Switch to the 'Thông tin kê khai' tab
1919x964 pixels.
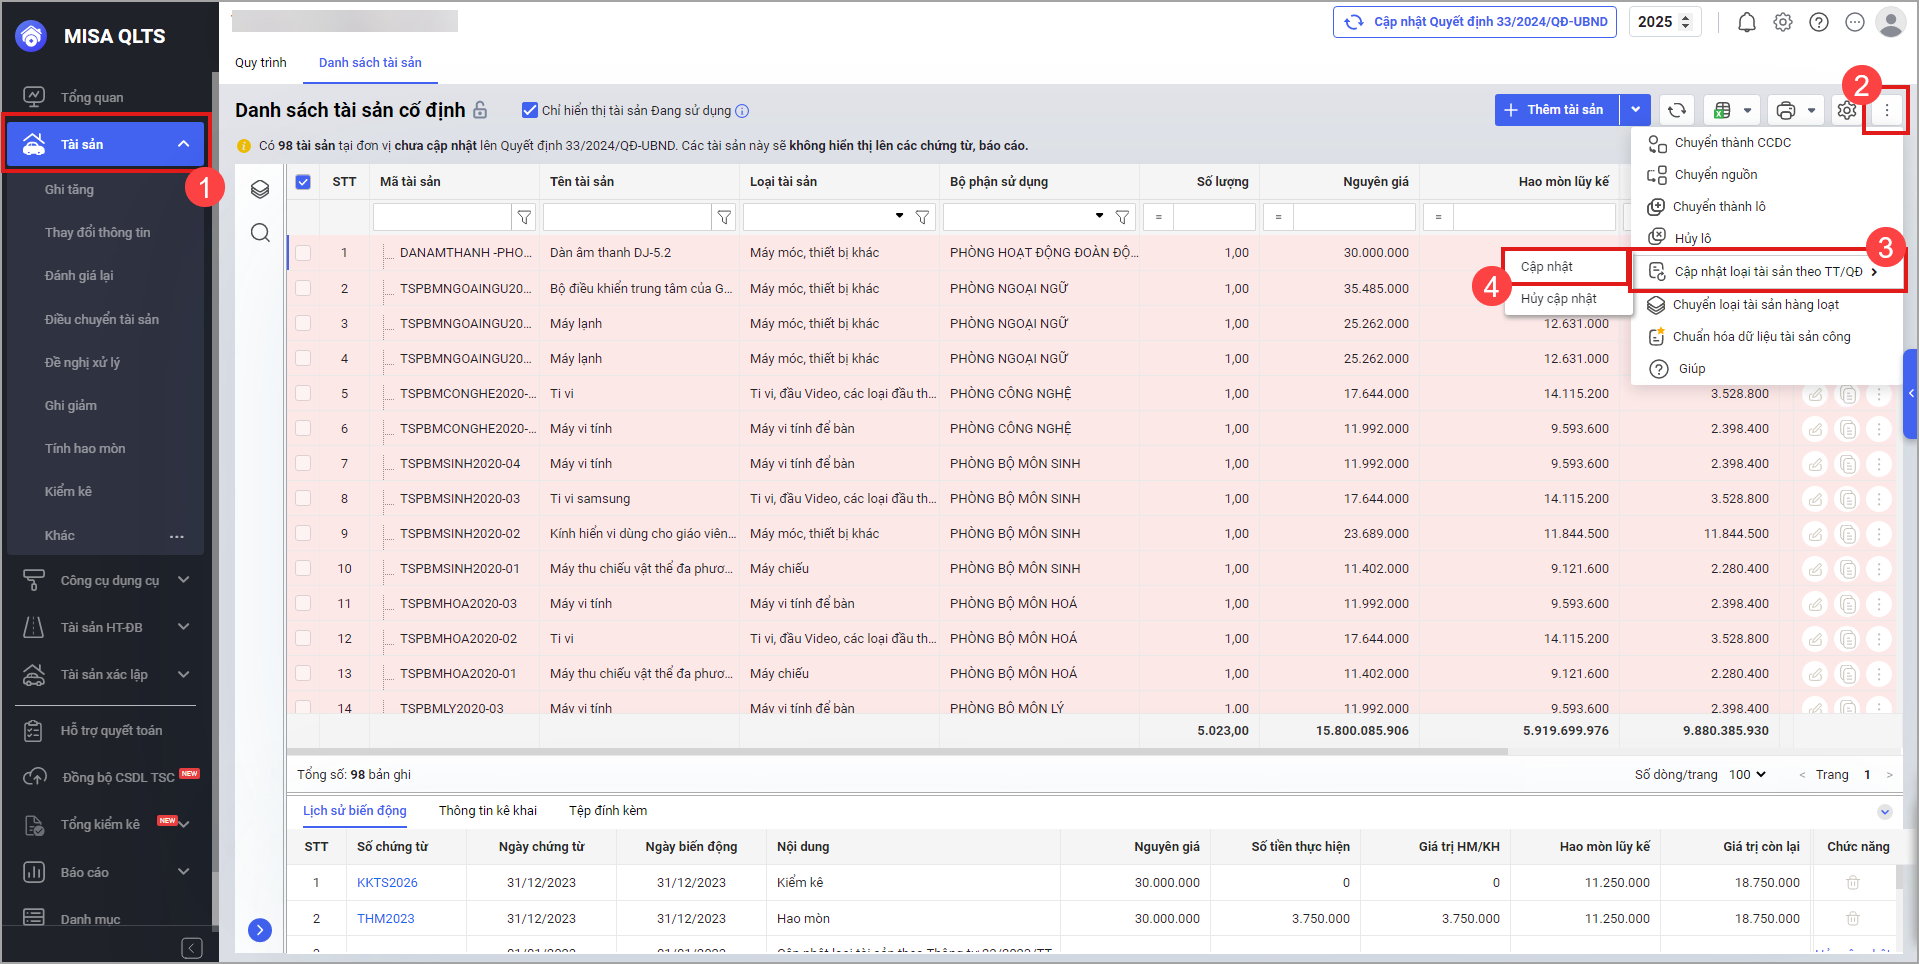(x=487, y=811)
